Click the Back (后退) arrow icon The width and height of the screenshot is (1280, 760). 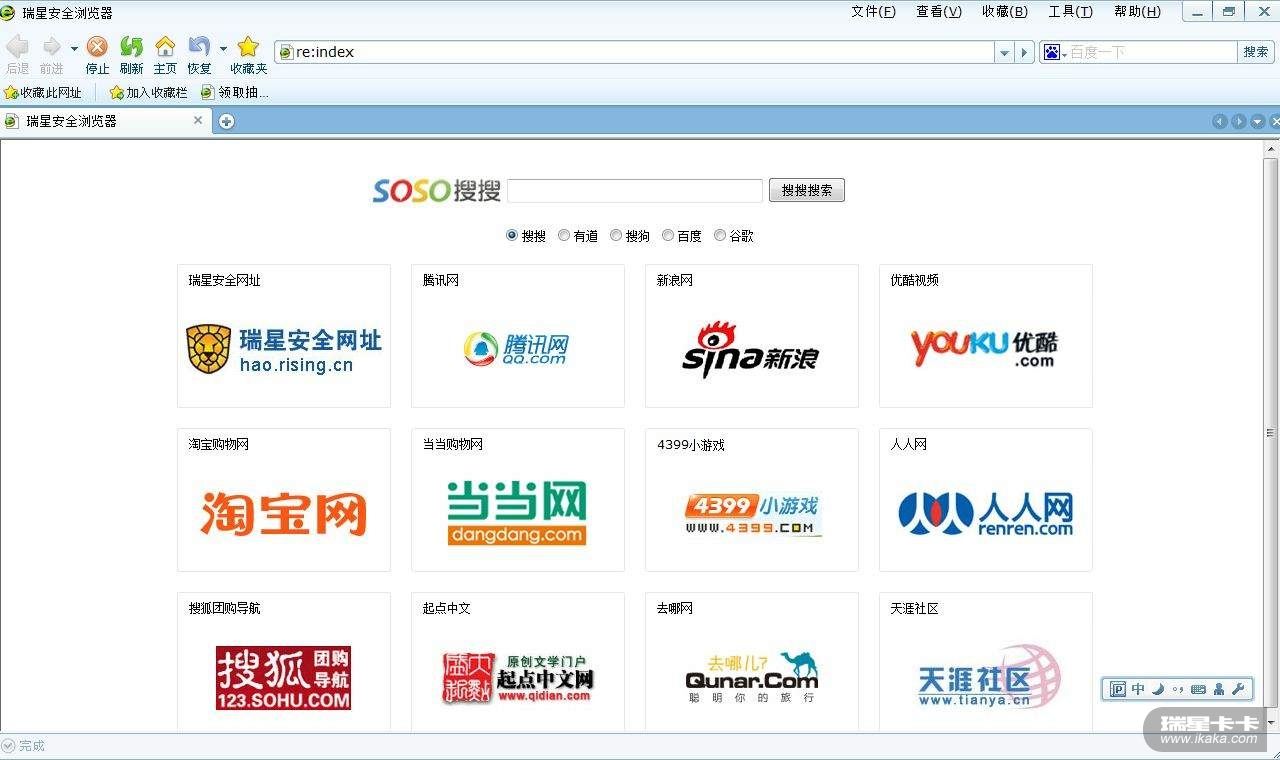pyautogui.click(x=17, y=47)
